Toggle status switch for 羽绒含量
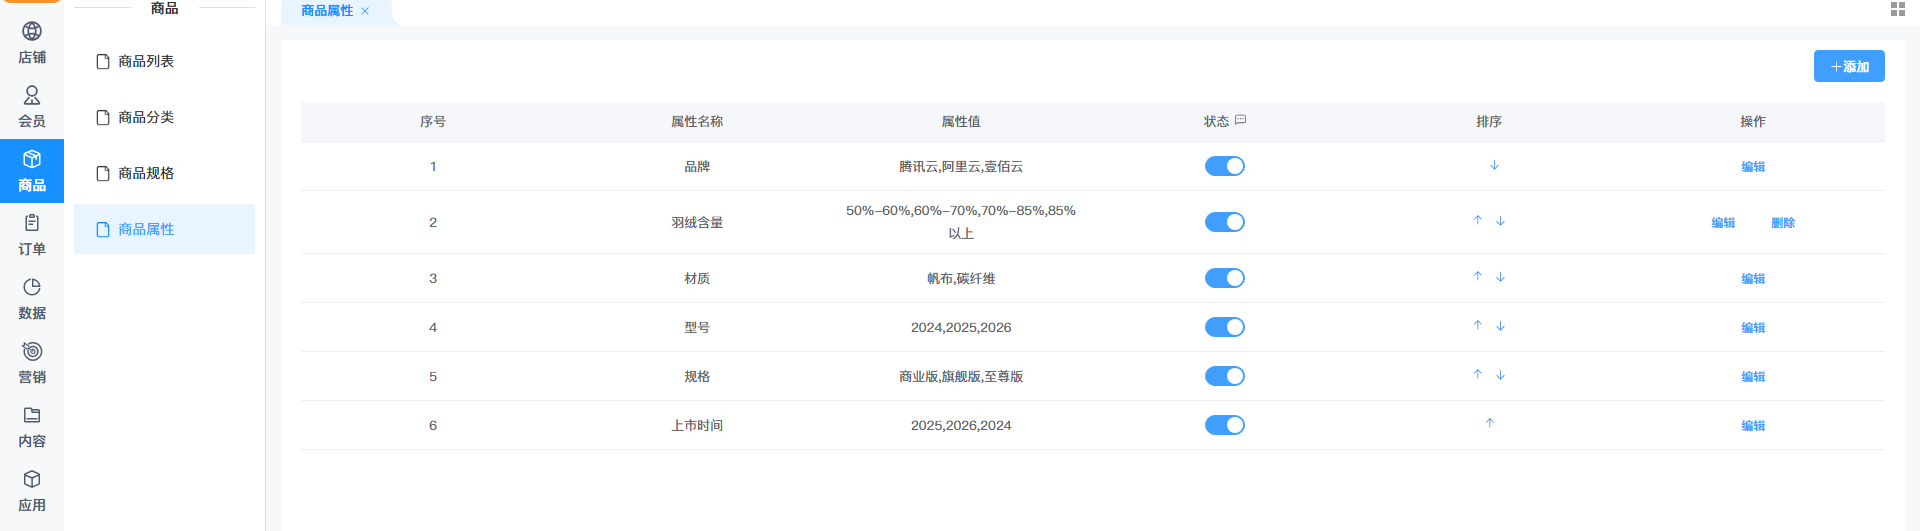The image size is (1920, 531). point(1224,222)
